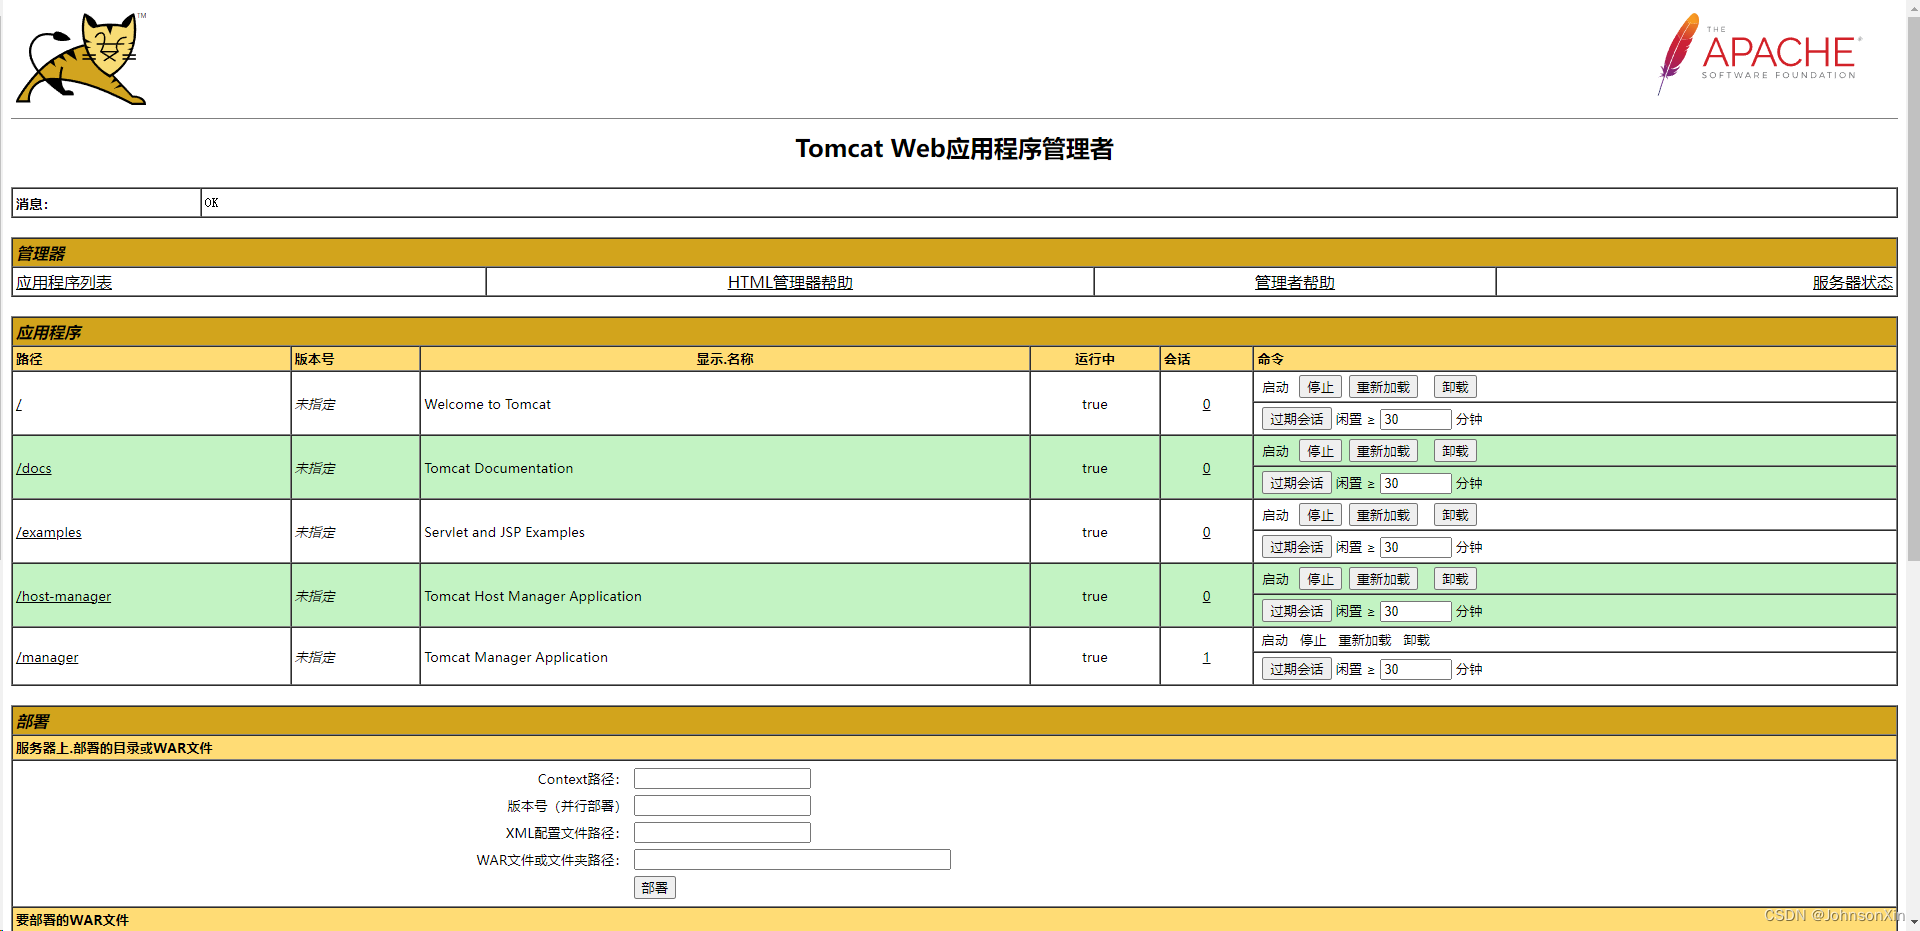This screenshot has height=931, width=1920.
Task: Click idle minutes field for /examples
Action: 1415,547
